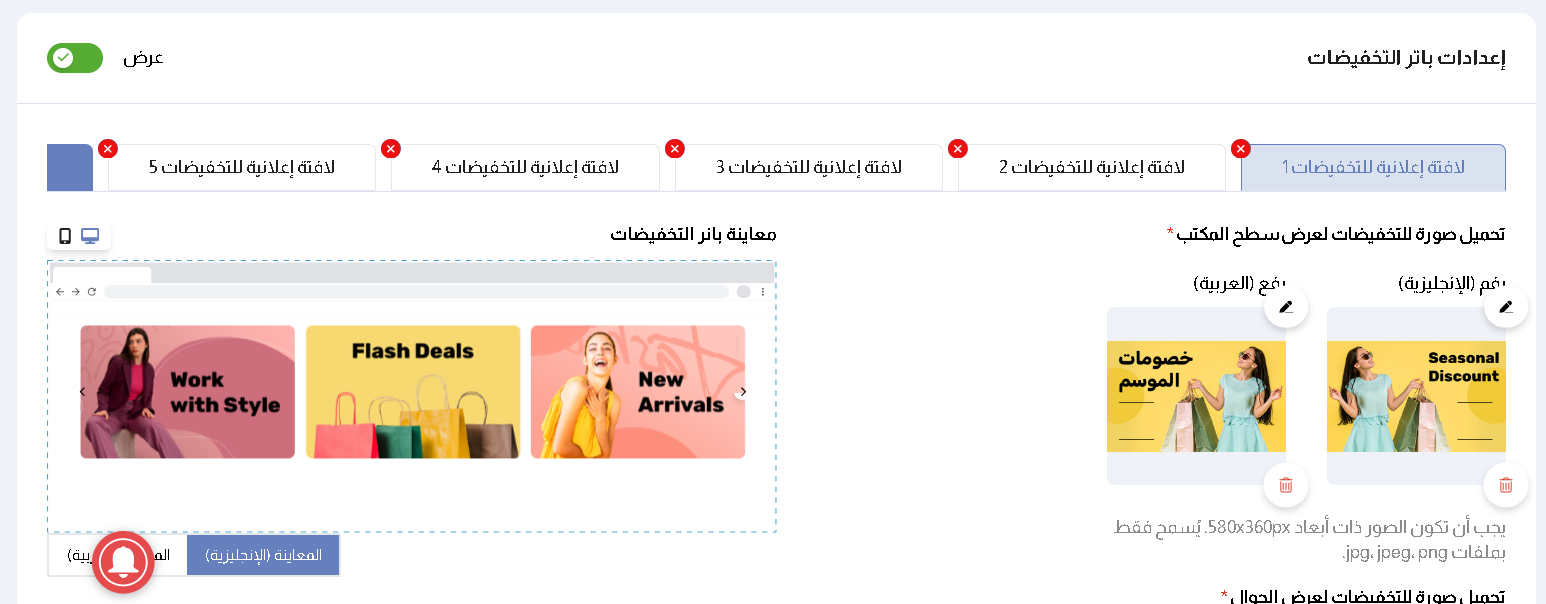Select المعاينة (الإنجليزية) preview button

(263, 555)
